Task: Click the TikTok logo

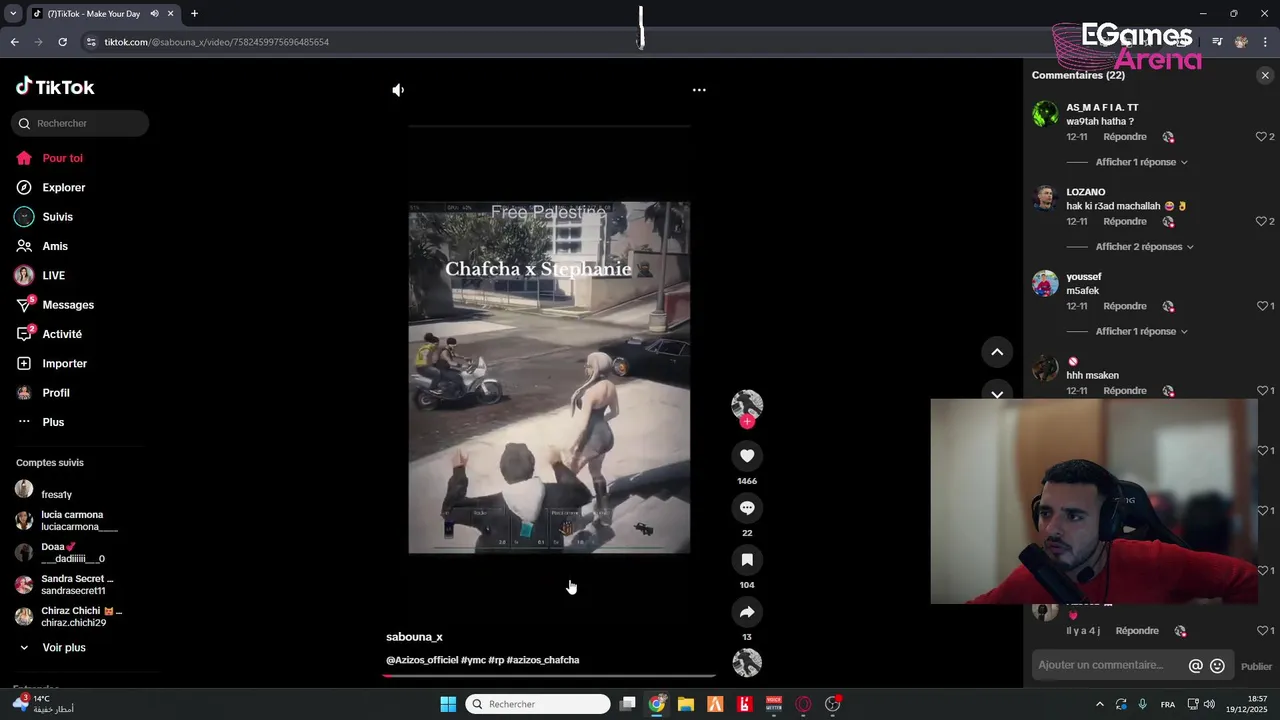Action: 55,87
